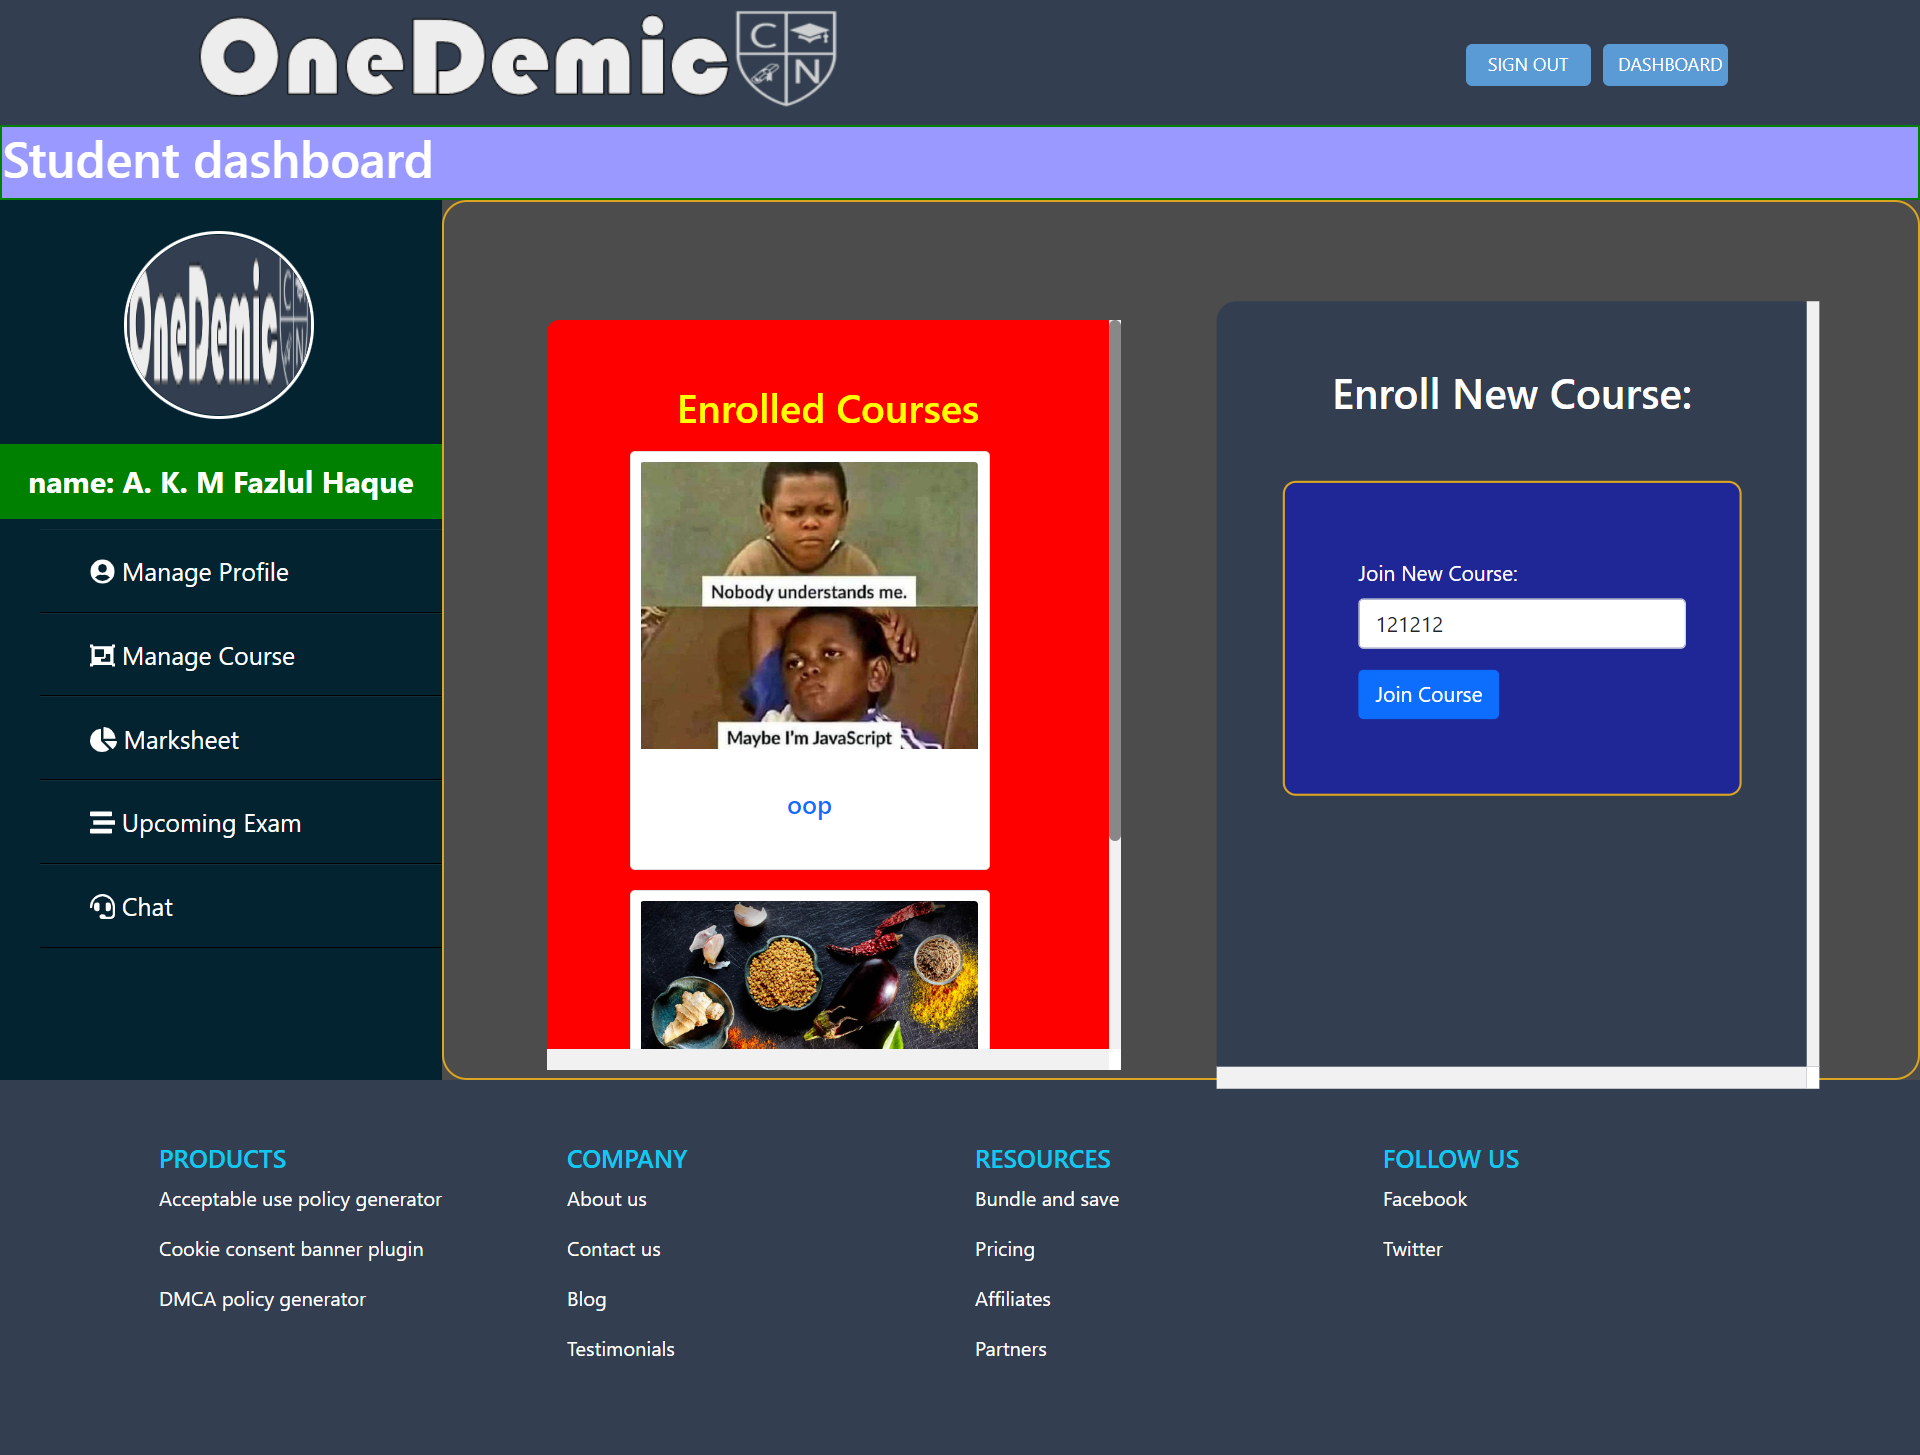Click the Join New Course input field
This screenshot has height=1455, width=1920.
(x=1522, y=624)
